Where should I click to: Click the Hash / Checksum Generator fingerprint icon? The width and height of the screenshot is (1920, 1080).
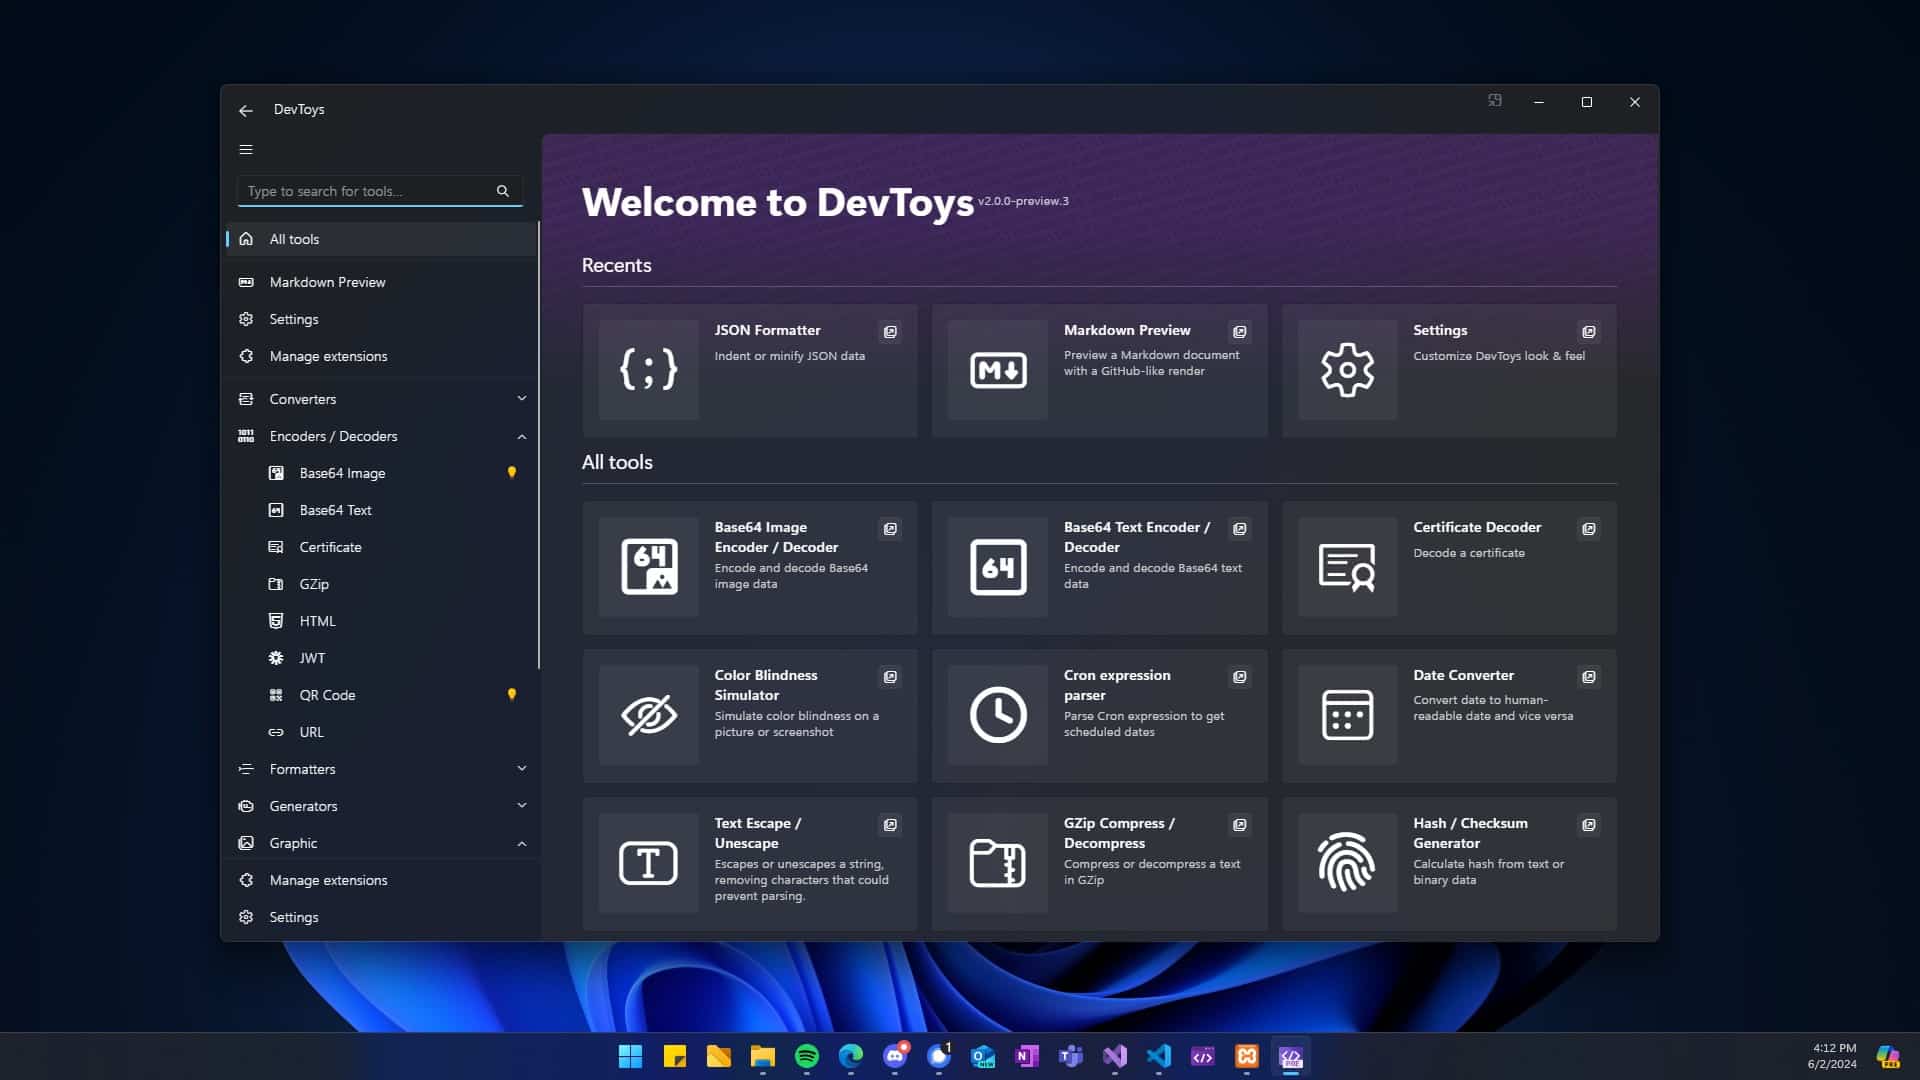[x=1347, y=862]
